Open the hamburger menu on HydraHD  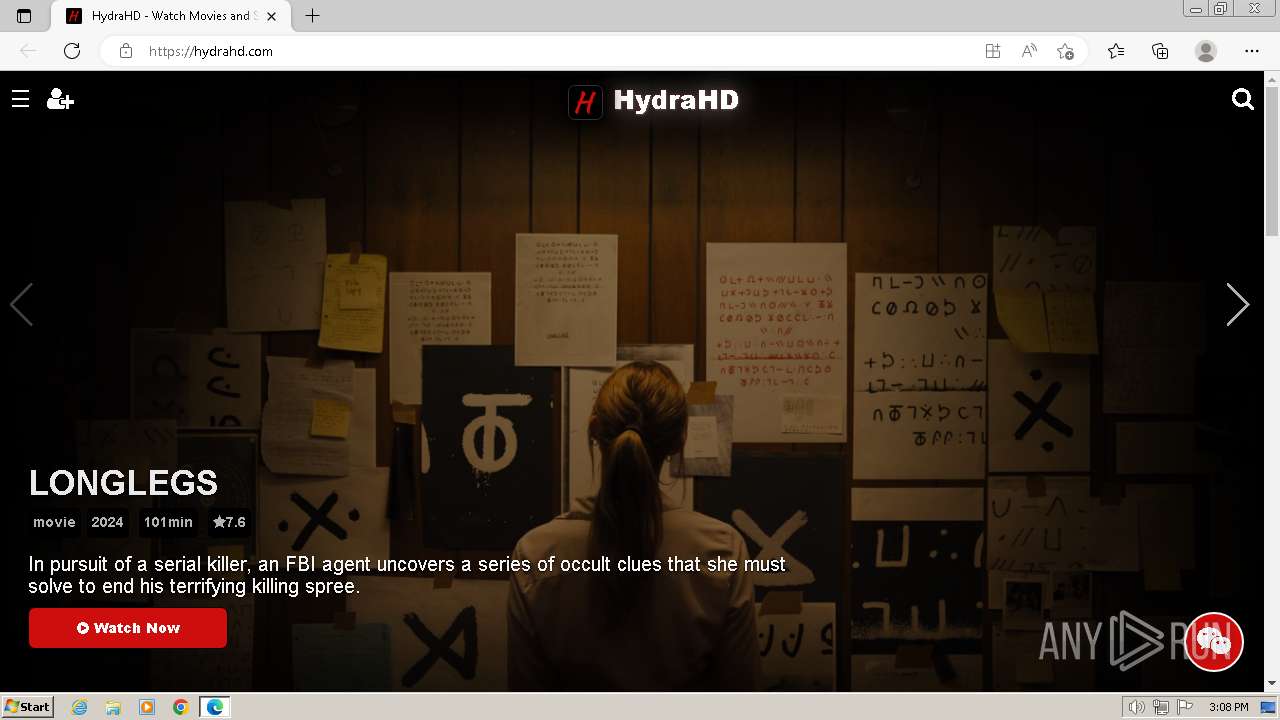coord(20,99)
